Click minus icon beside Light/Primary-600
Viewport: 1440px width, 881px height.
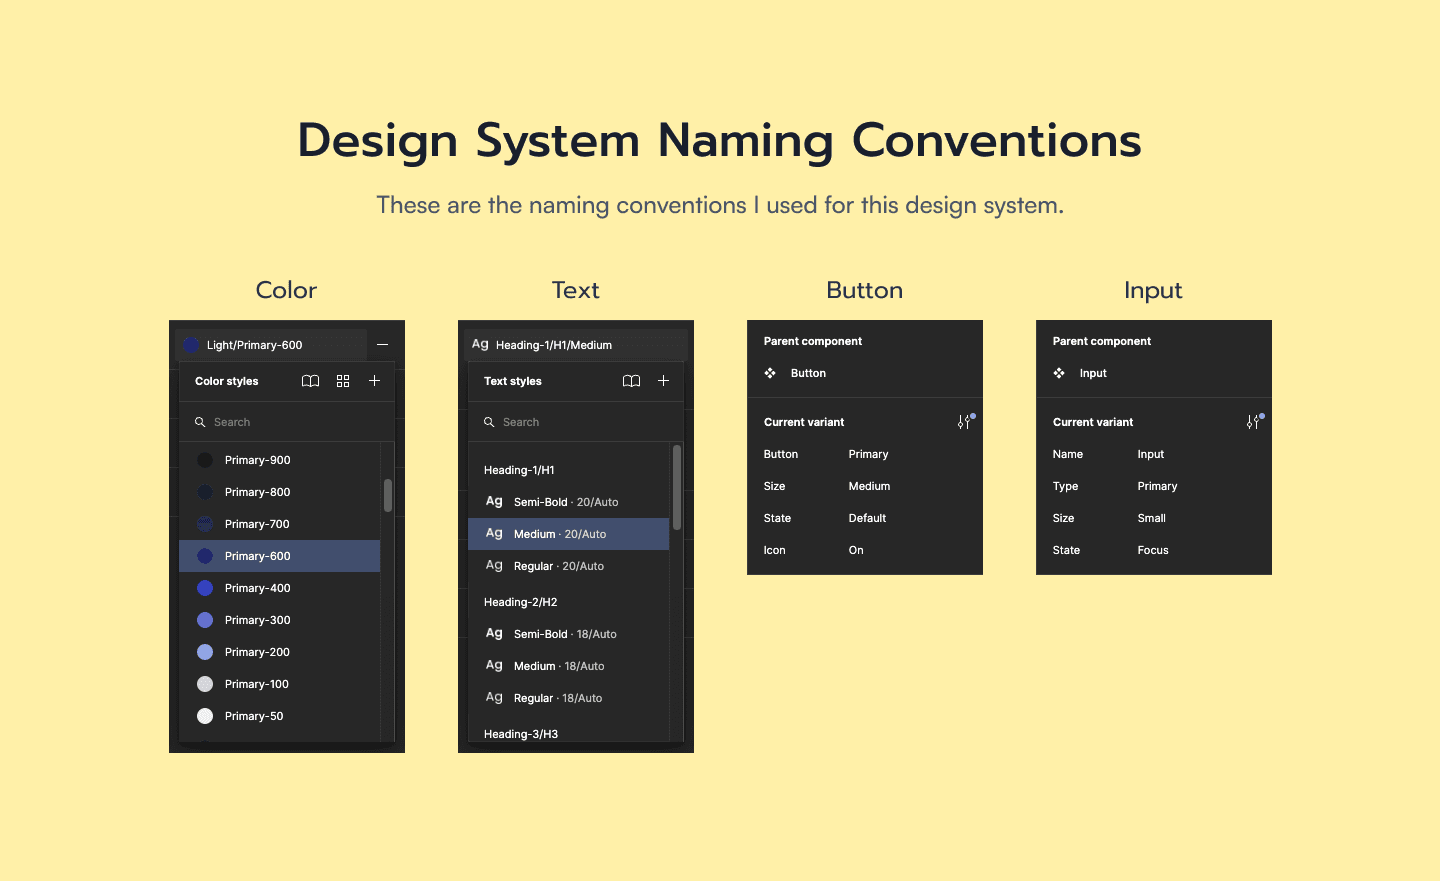point(382,344)
